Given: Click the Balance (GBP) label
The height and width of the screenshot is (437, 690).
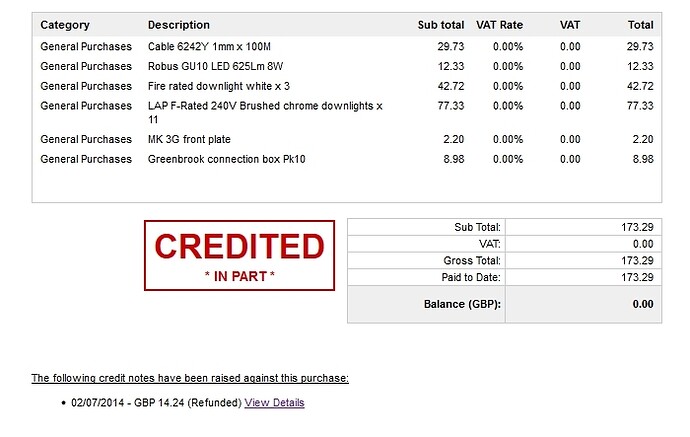Looking at the screenshot, I should point(460,304).
